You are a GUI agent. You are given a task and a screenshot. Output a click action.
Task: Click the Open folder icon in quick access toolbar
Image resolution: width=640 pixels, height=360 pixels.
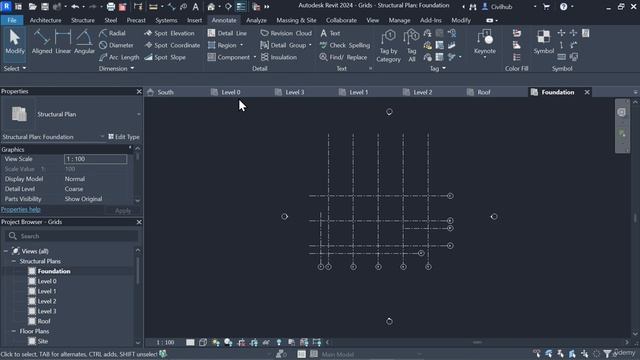[32, 7]
